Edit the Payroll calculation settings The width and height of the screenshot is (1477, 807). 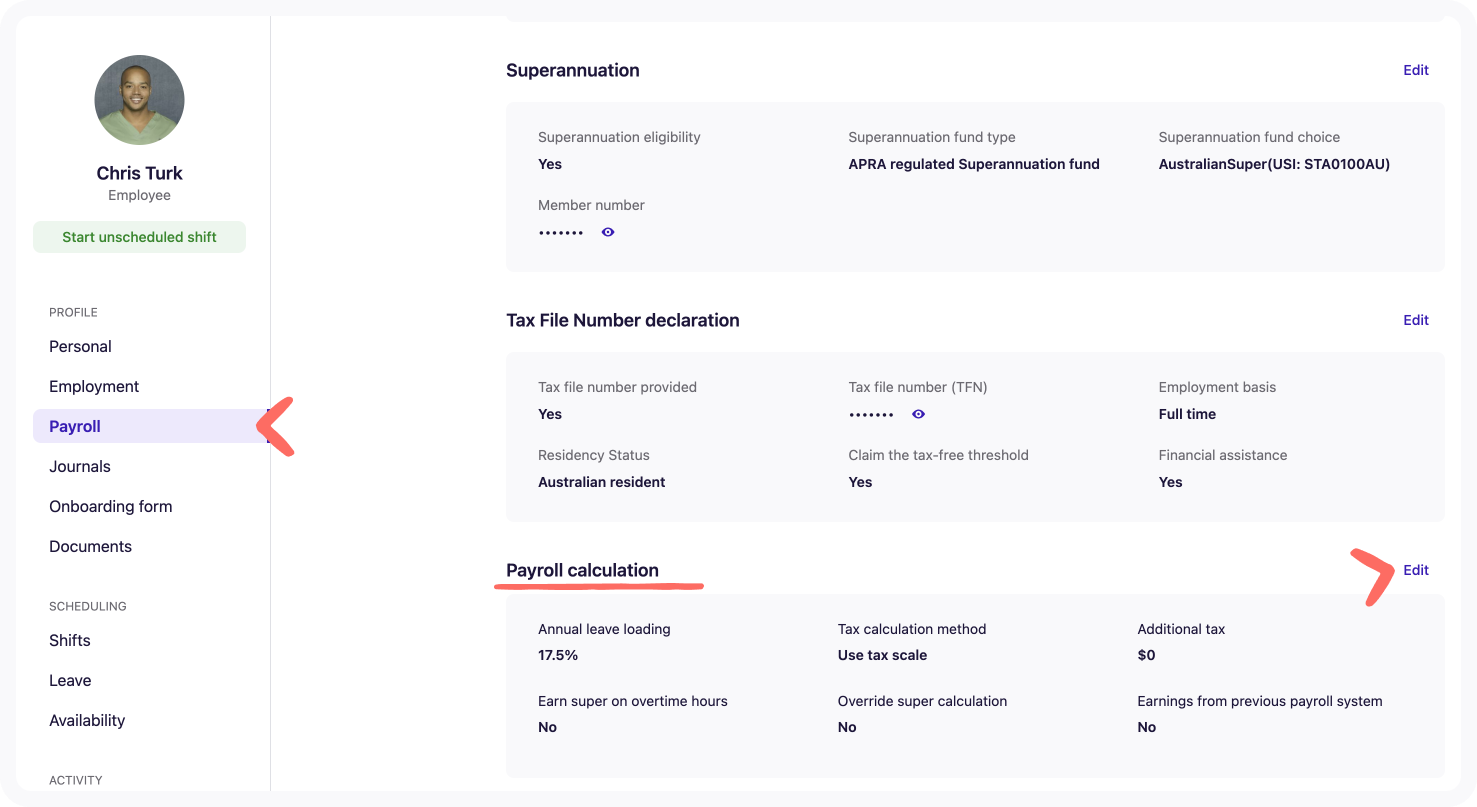click(x=1415, y=570)
